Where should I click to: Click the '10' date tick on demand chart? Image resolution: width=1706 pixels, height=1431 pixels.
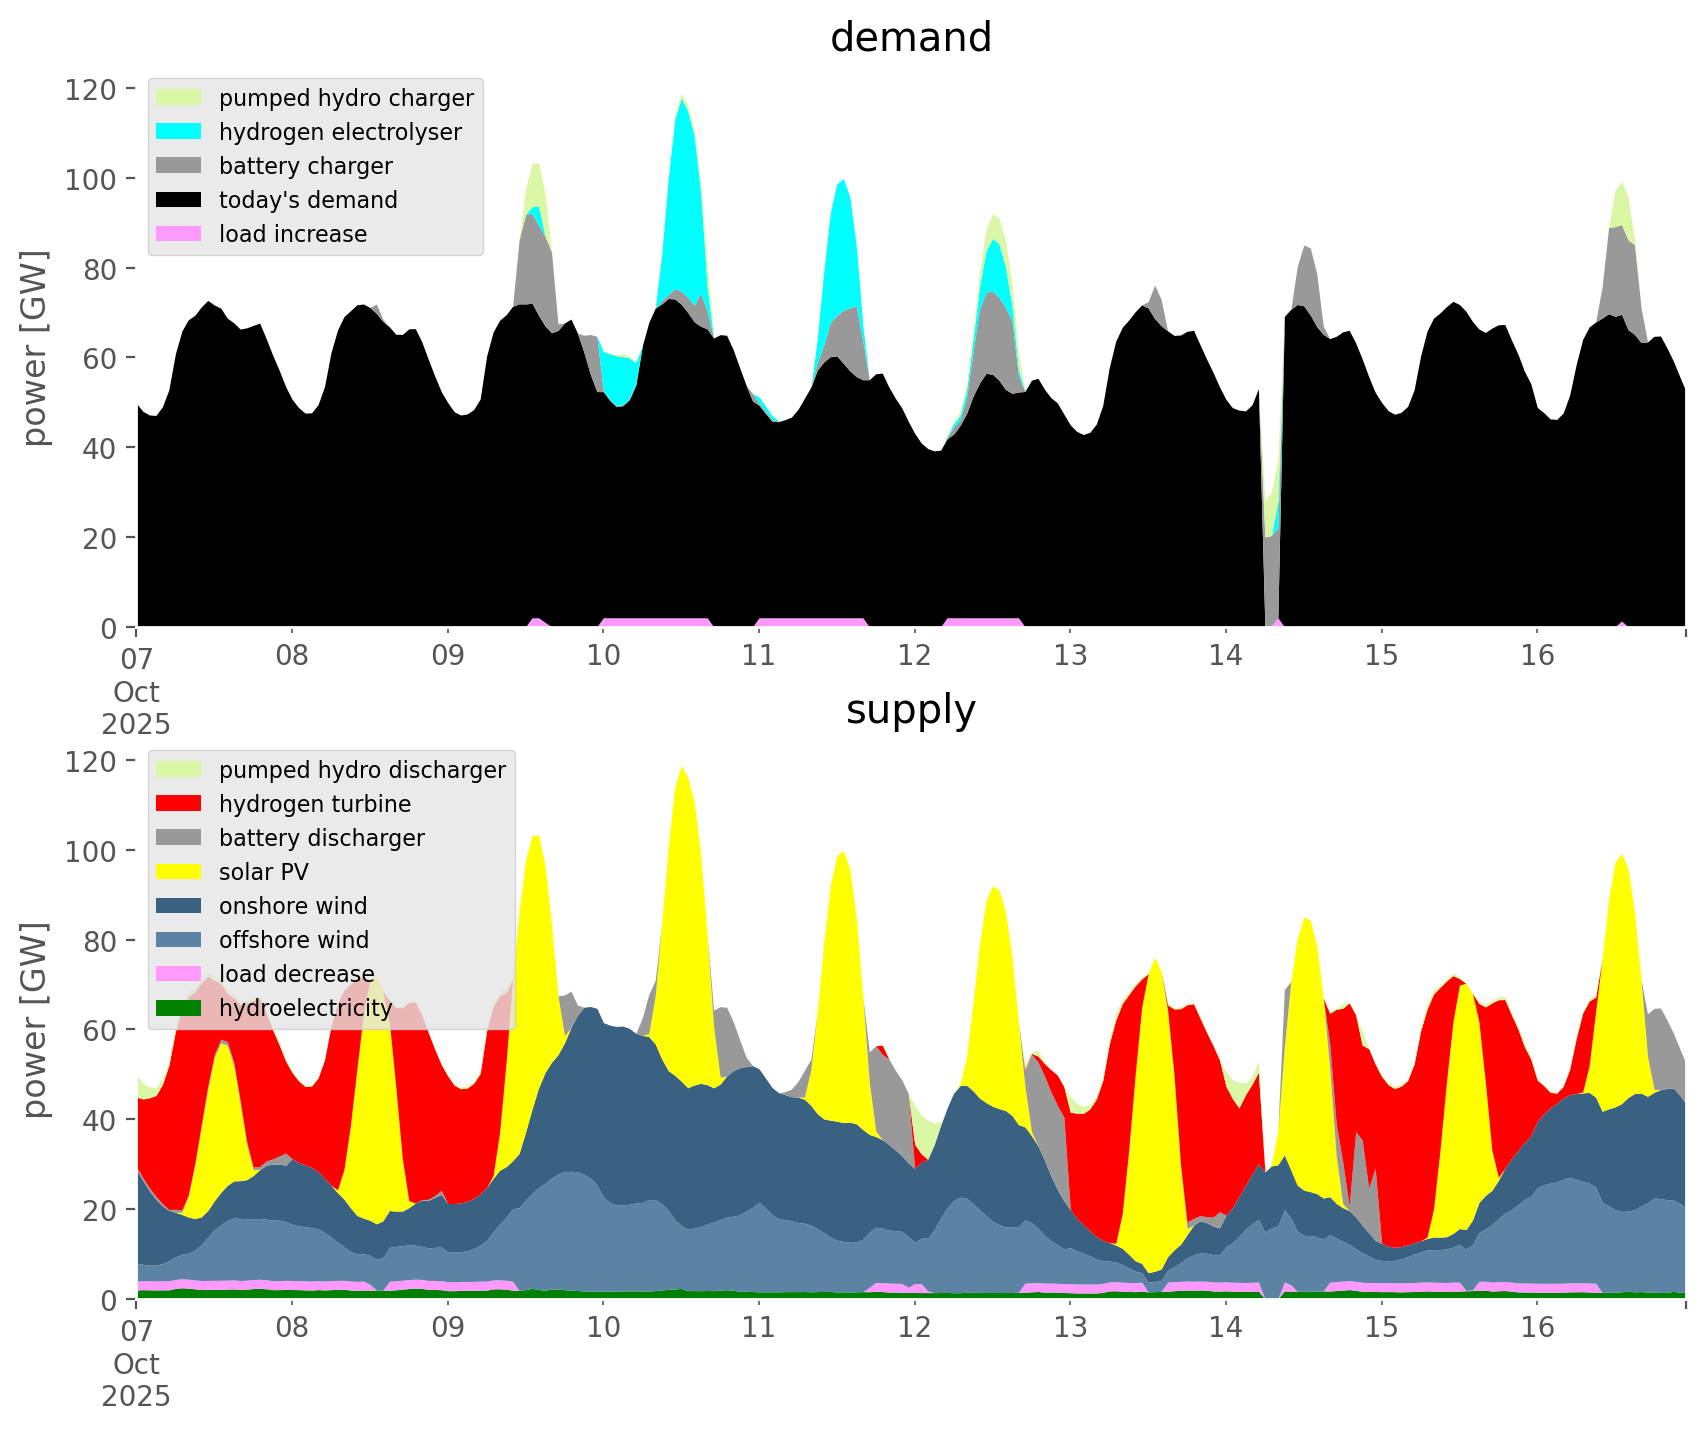[603, 656]
